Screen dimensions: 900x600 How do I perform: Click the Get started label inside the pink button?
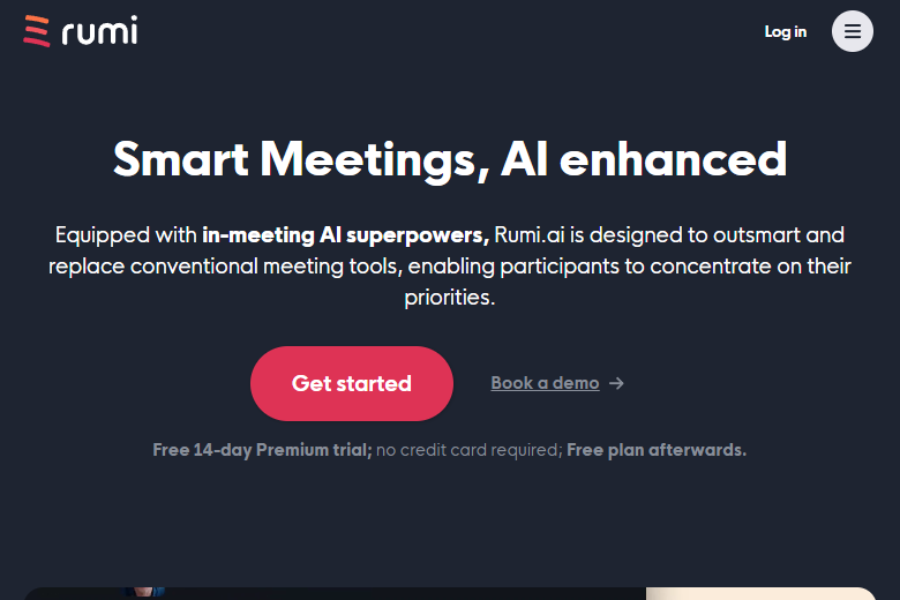[351, 383]
